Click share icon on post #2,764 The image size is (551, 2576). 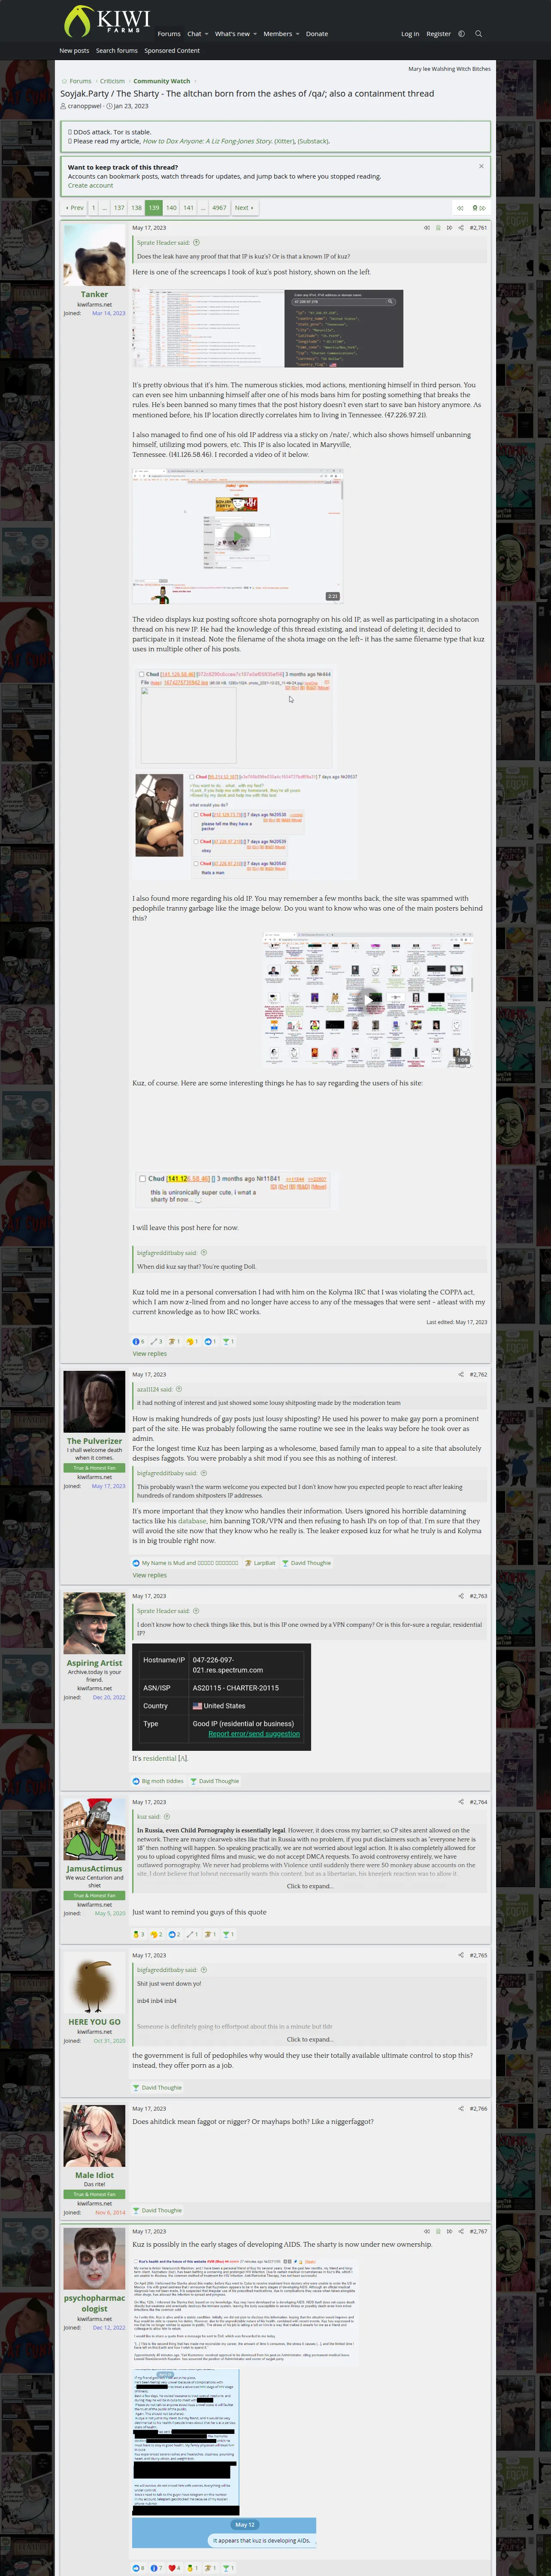[461, 1802]
